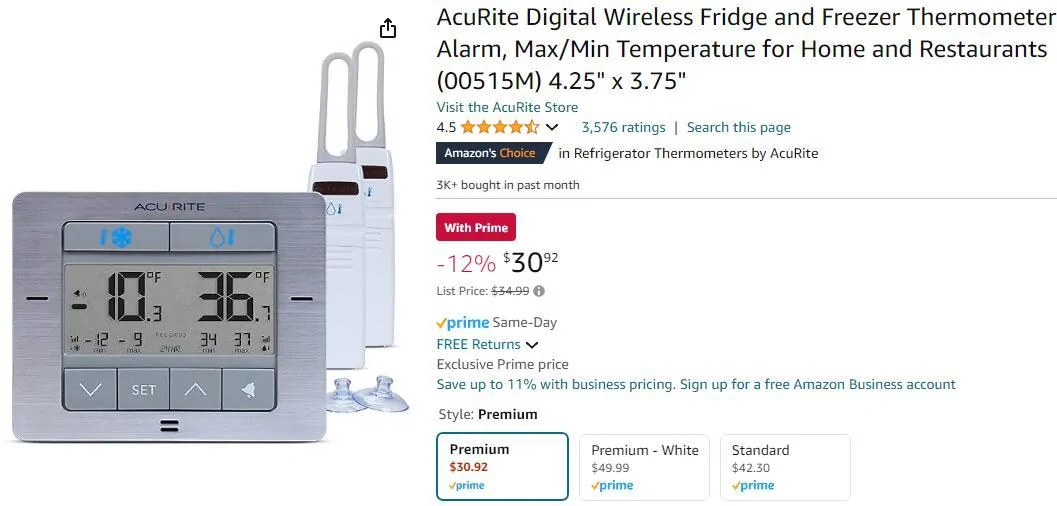The height and width of the screenshot is (506, 1057).
Task: Expand the ratings breakdown chevron
Action: (551, 127)
